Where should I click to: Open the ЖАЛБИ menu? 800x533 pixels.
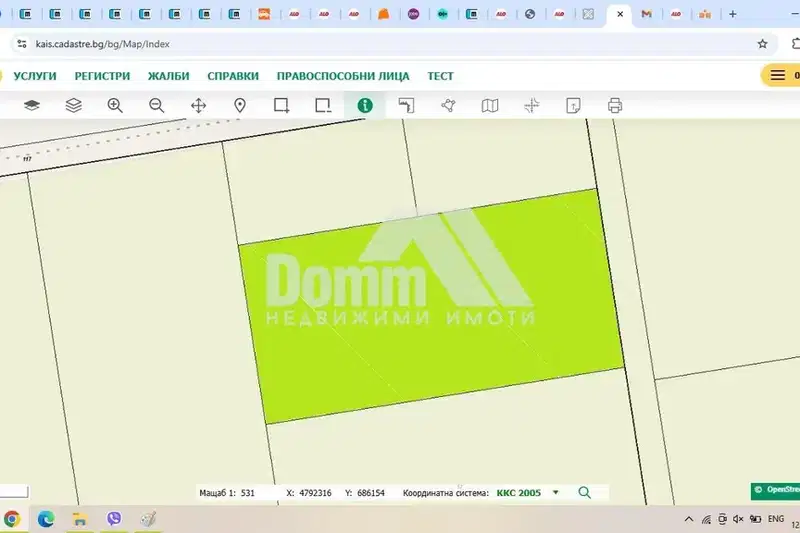pyautogui.click(x=168, y=76)
